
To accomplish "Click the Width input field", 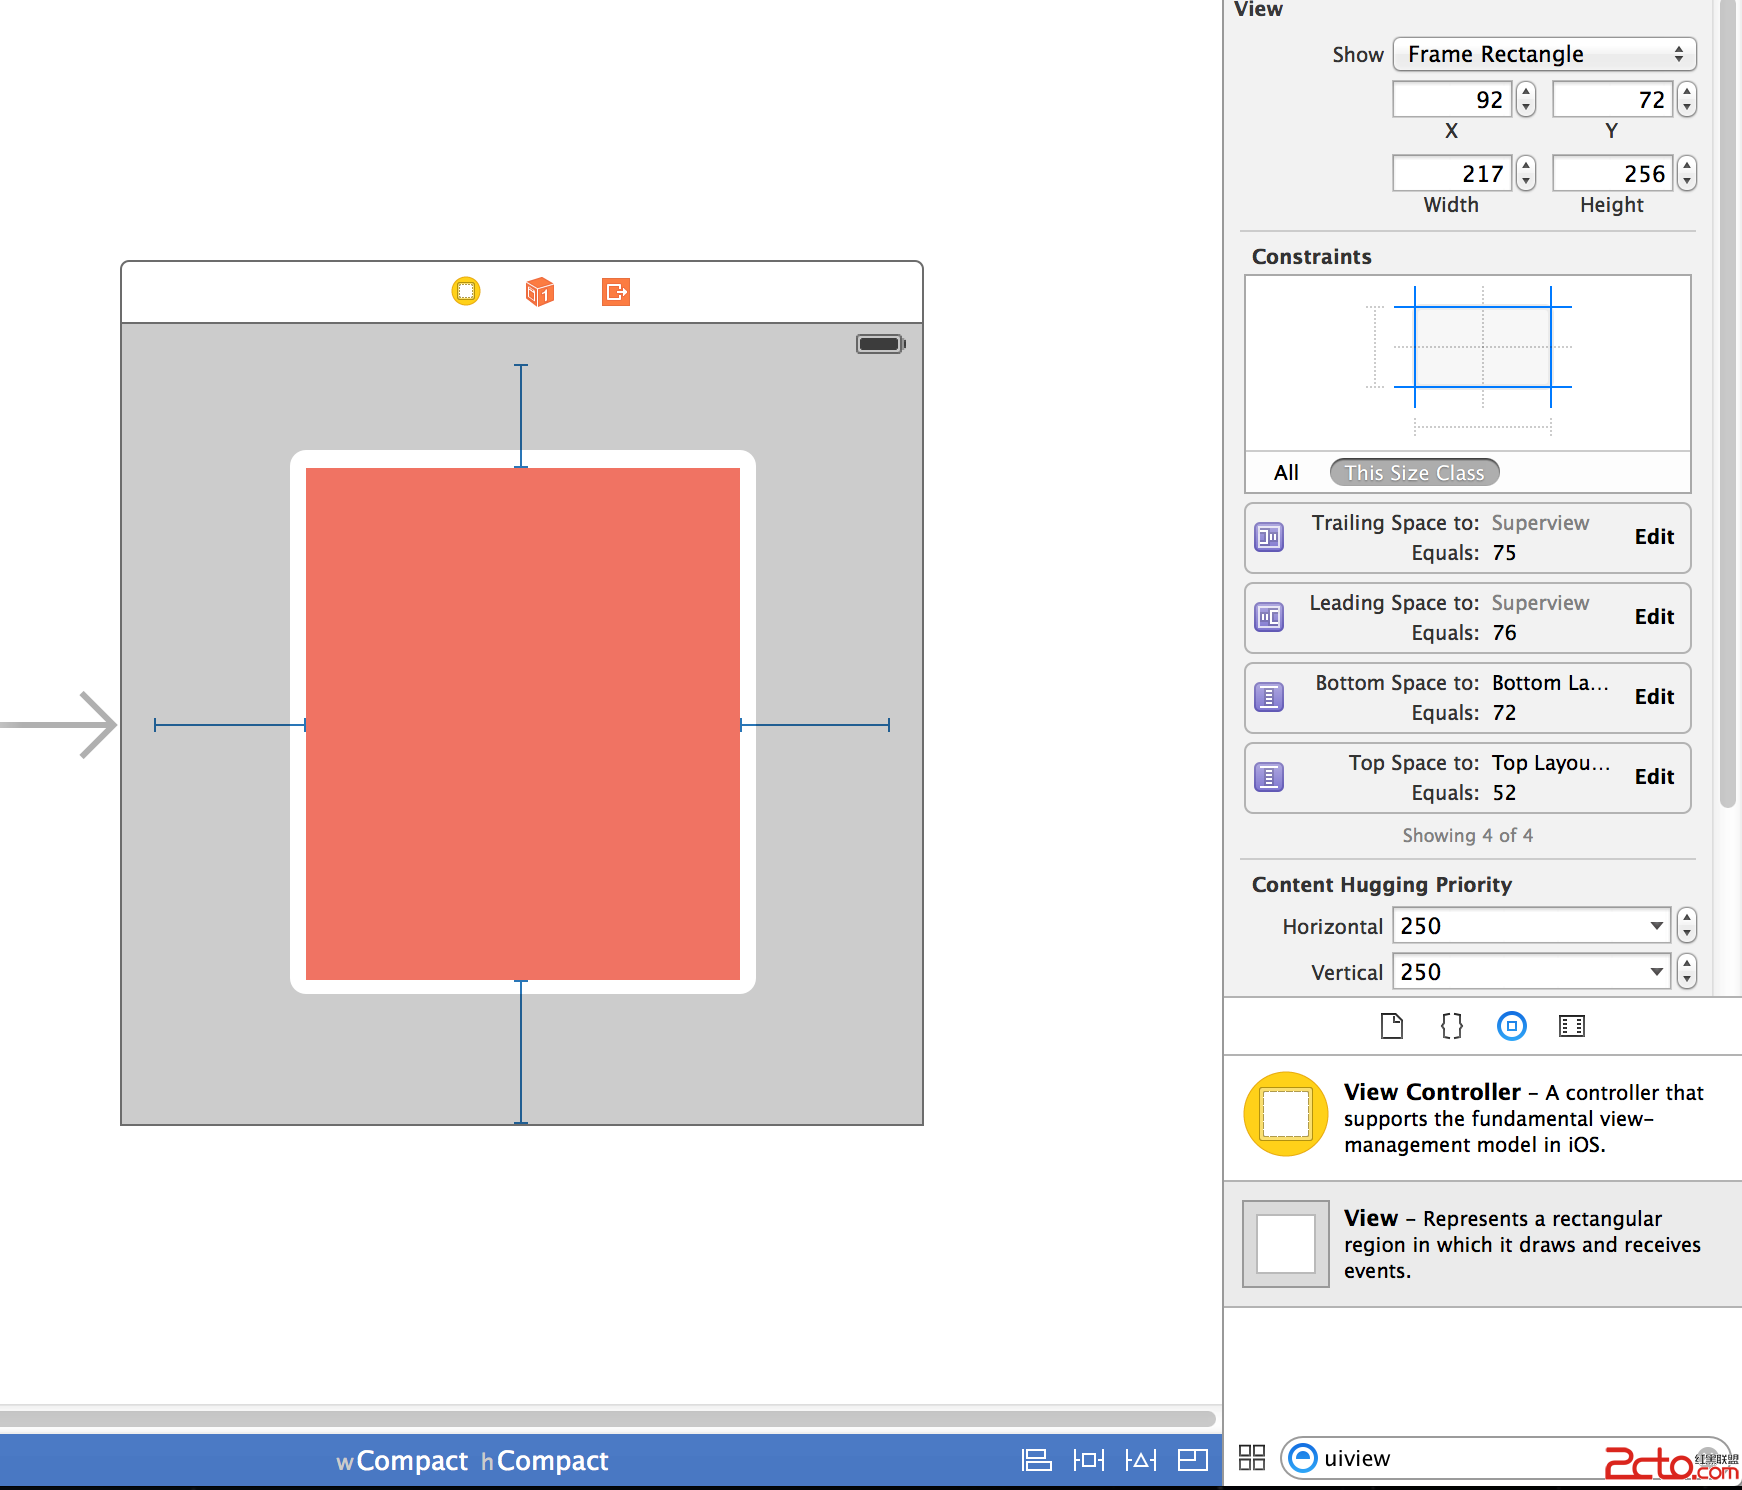I will pyautogui.click(x=1452, y=174).
